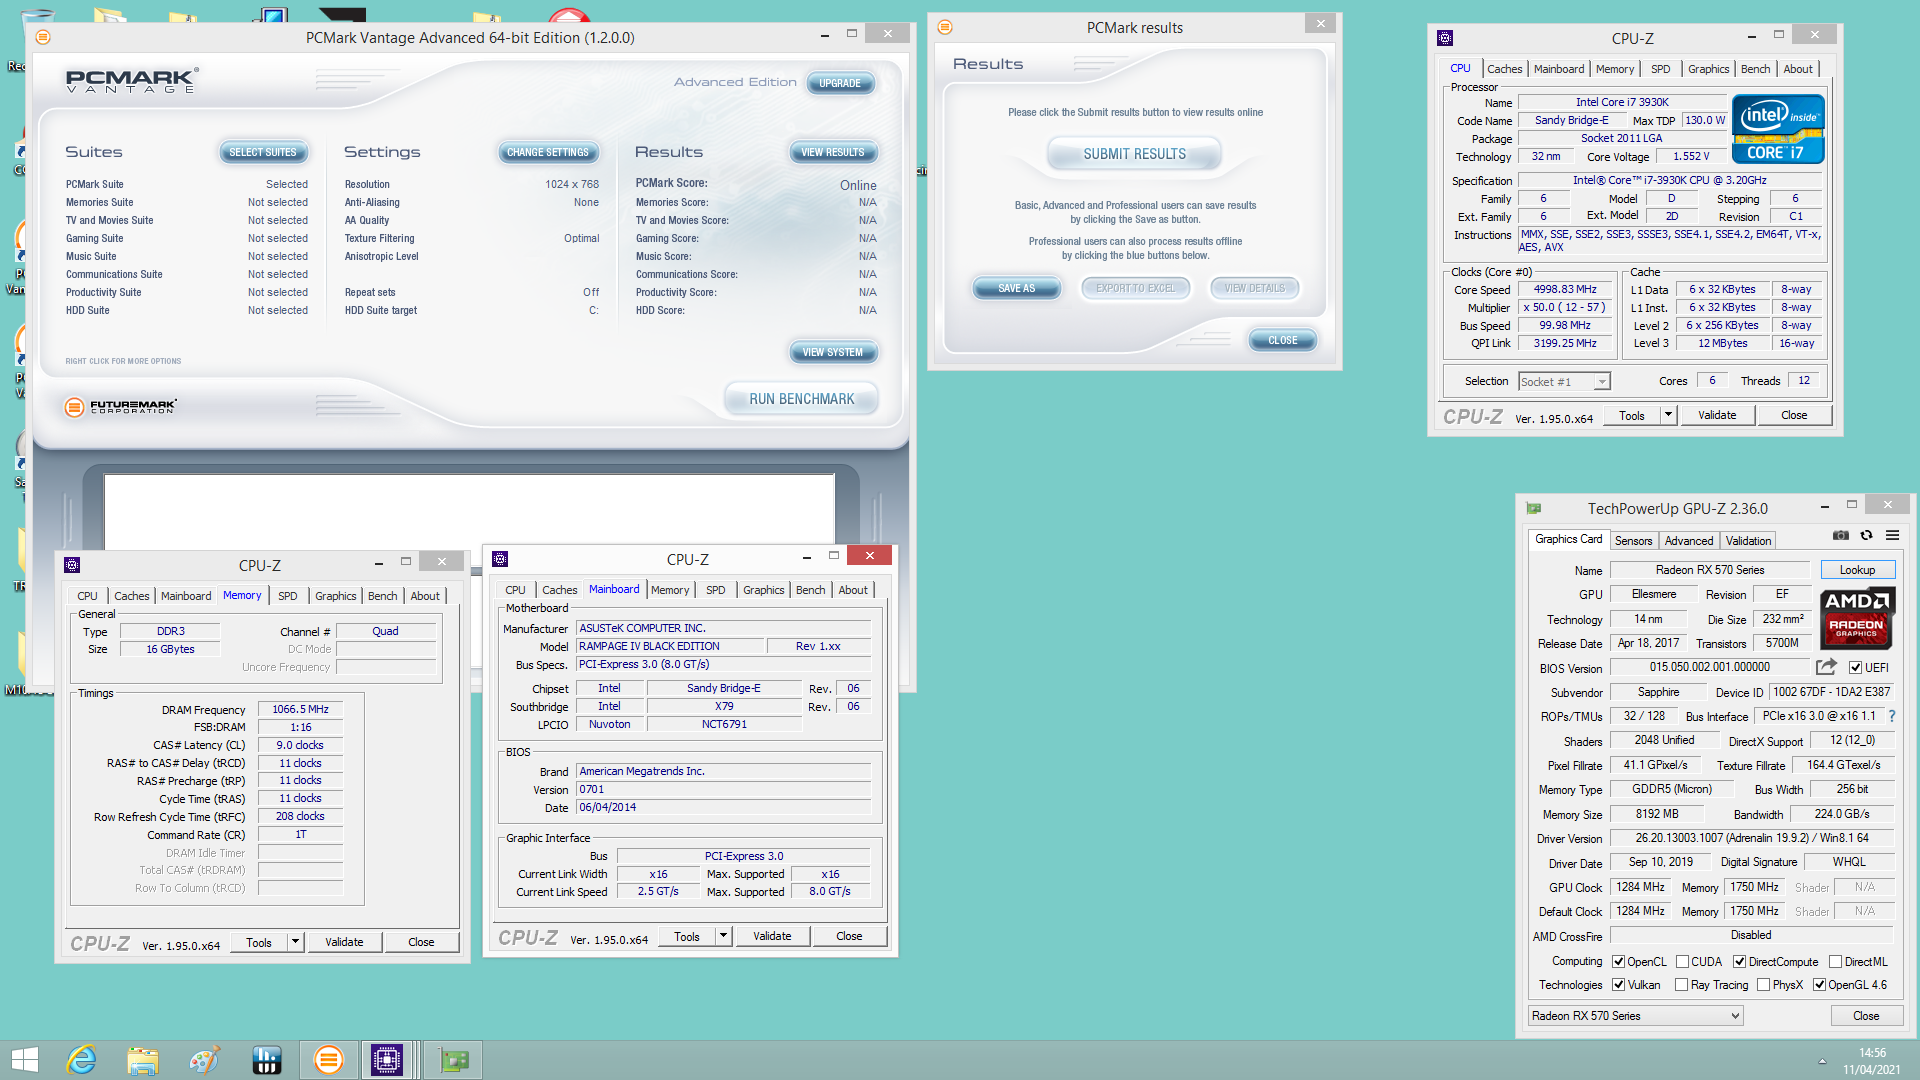
Task: Toggle the CUDA checkbox
Action: coord(1682,962)
